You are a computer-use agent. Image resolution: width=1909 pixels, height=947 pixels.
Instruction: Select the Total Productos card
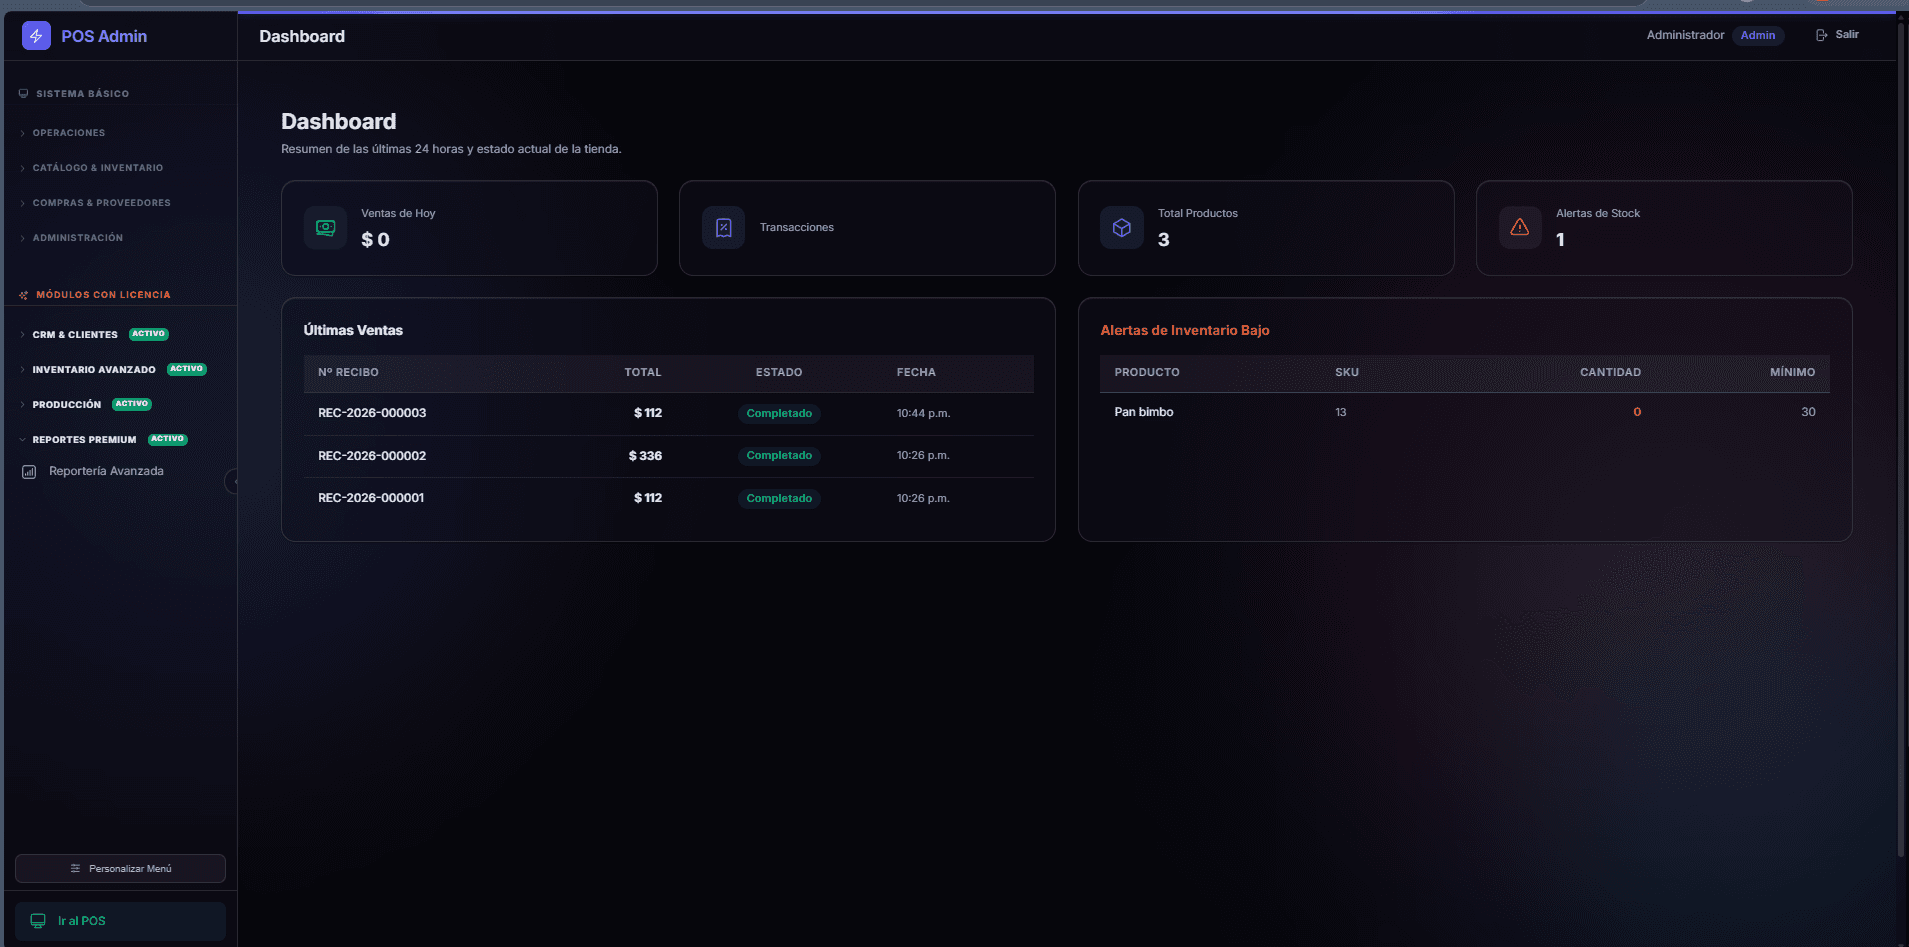[1266, 228]
